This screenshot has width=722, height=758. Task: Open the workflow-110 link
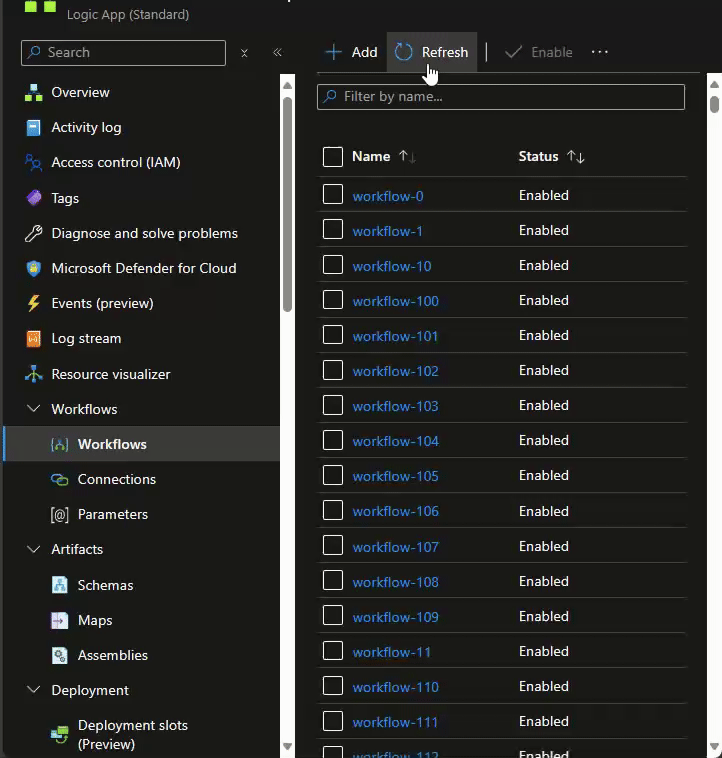395,687
